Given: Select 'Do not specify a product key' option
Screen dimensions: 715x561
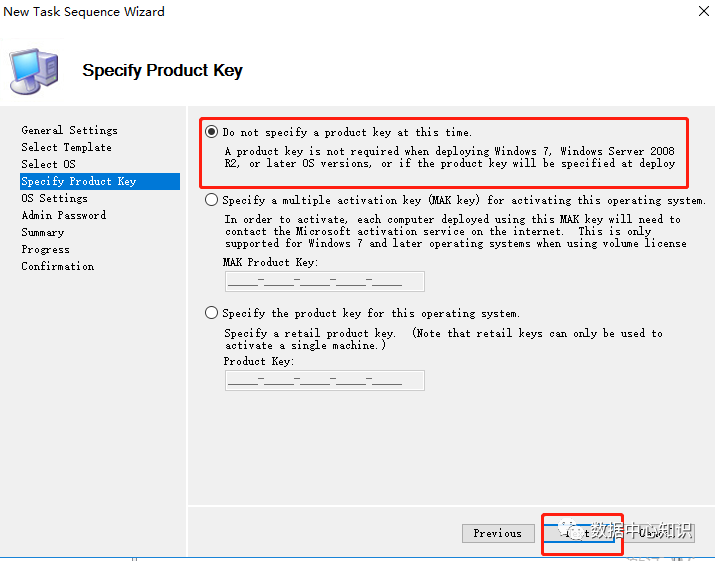Looking at the screenshot, I should 211,132.
